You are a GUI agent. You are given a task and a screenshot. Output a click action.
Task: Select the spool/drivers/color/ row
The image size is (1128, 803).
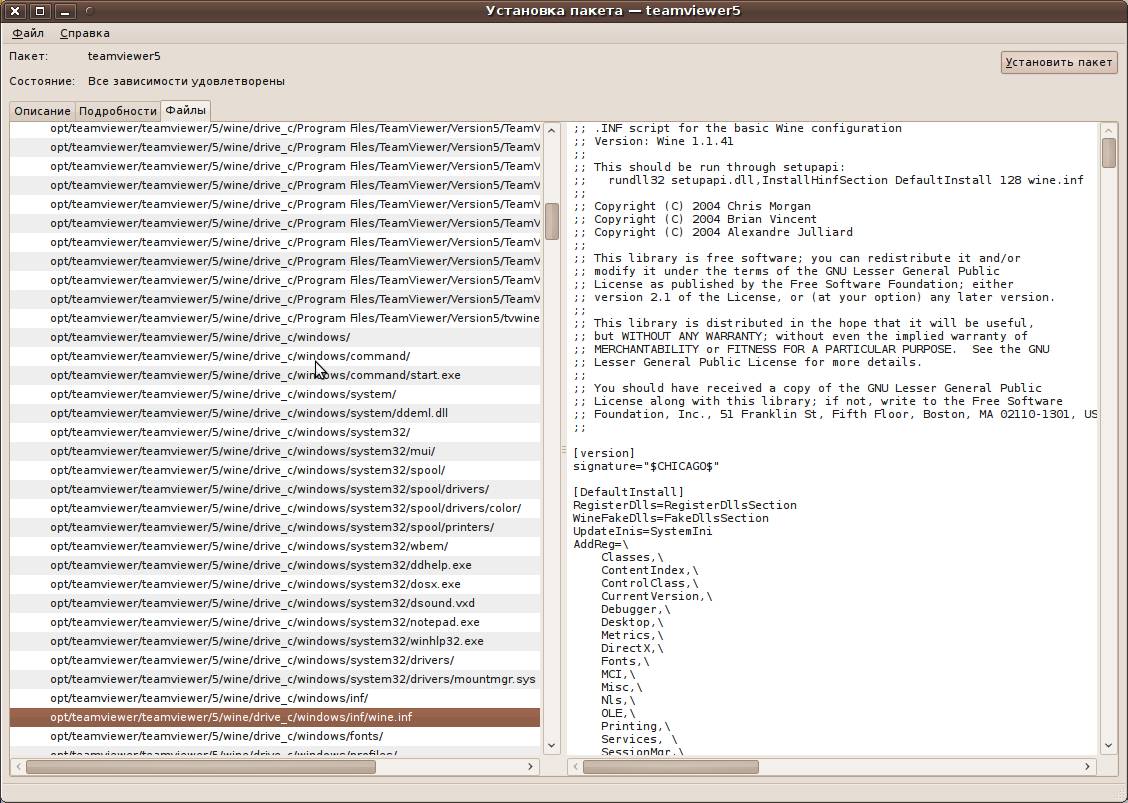pyautogui.click(x=275, y=508)
